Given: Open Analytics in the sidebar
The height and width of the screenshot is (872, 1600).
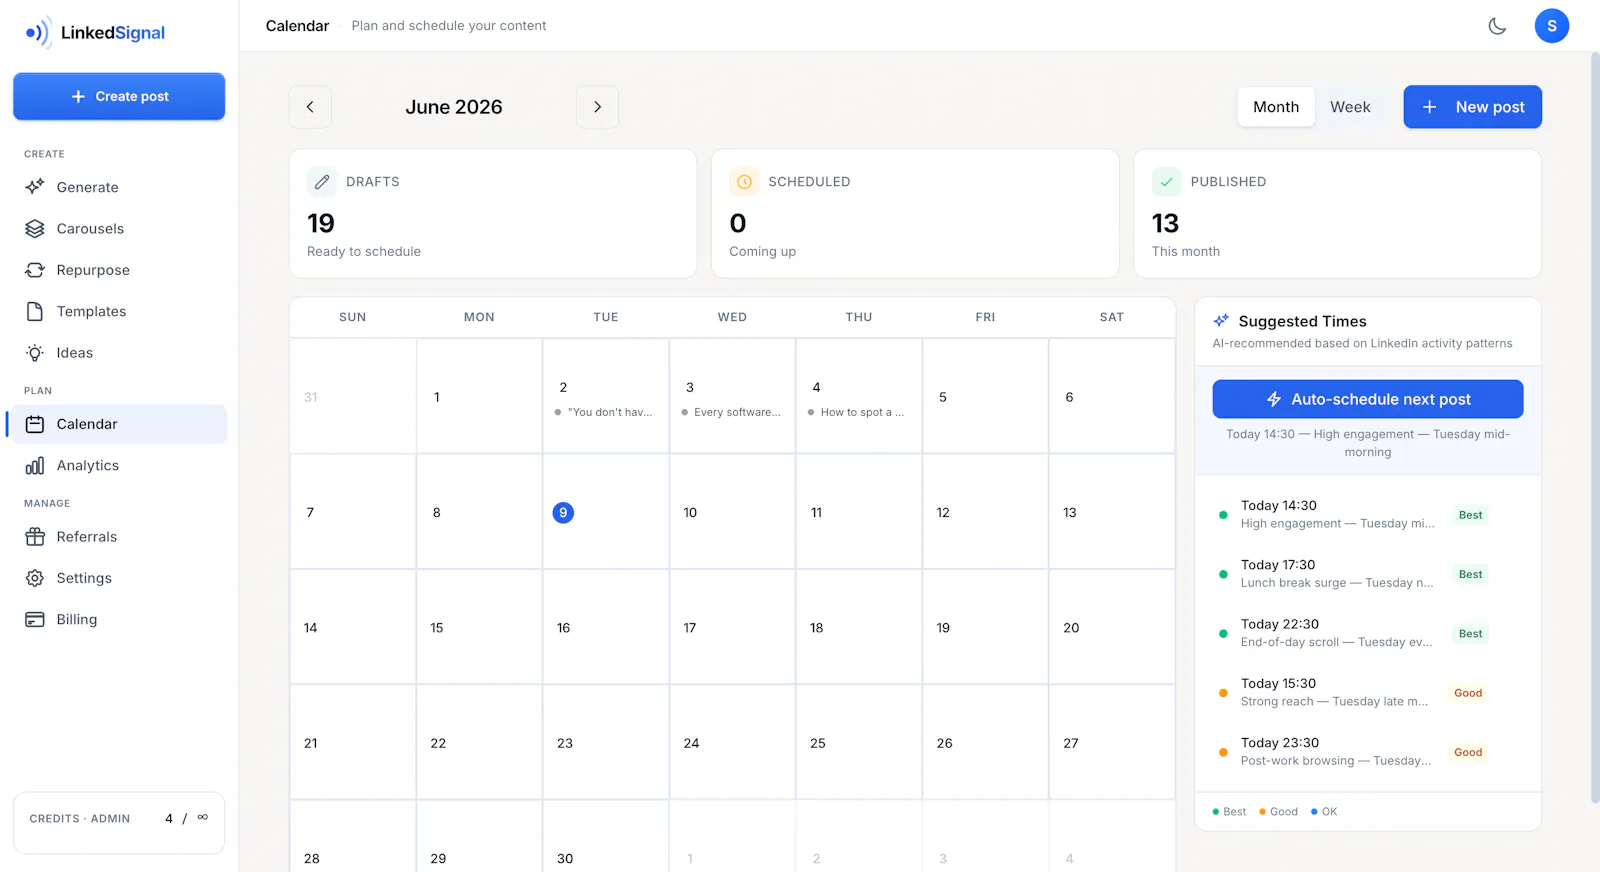Looking at the screenshot, I should 117,466.
